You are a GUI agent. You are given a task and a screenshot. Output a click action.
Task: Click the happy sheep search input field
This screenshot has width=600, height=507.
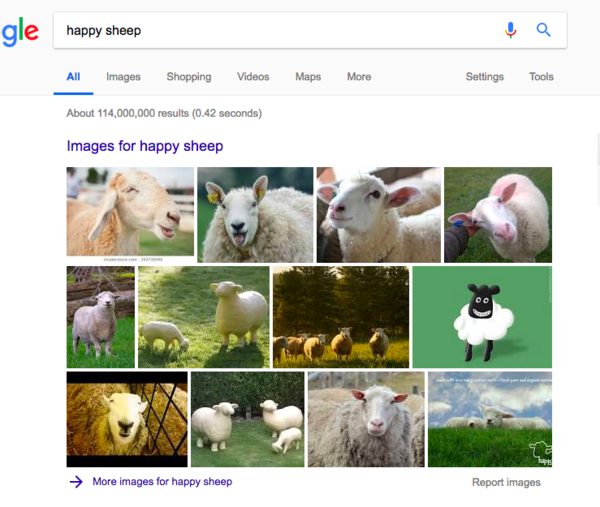point(280,30)
